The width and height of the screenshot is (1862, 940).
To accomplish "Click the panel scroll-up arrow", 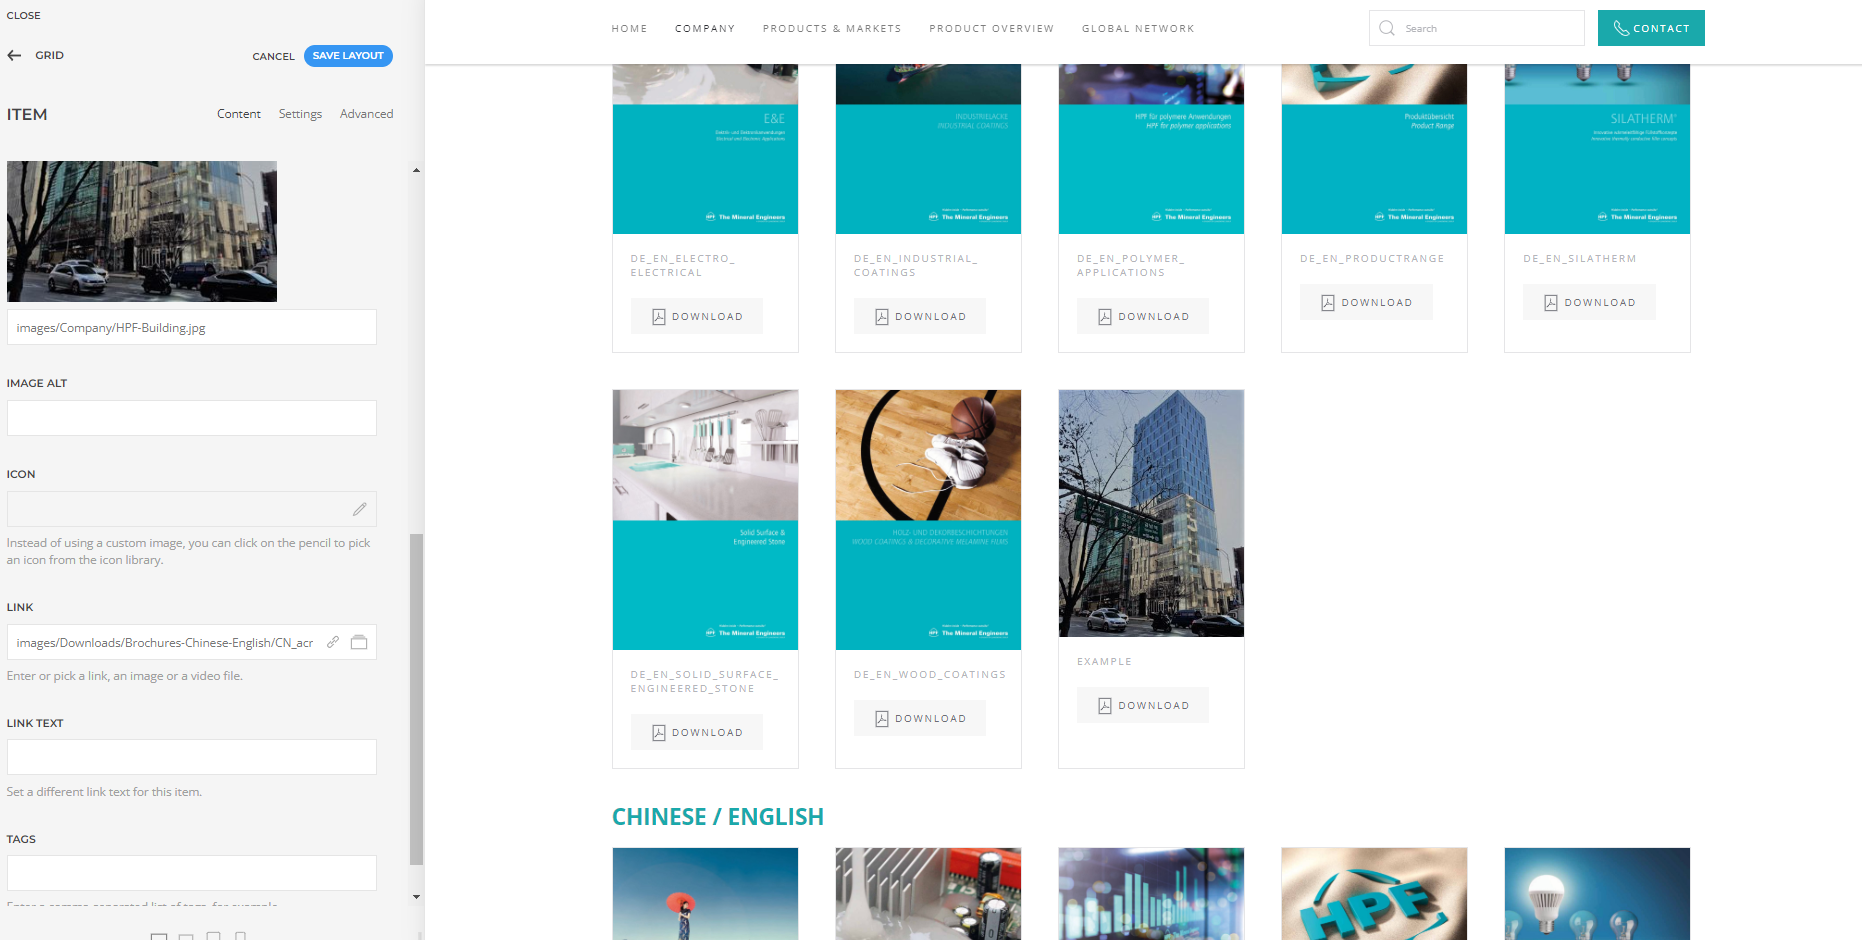I will click(x=416, y=170).
